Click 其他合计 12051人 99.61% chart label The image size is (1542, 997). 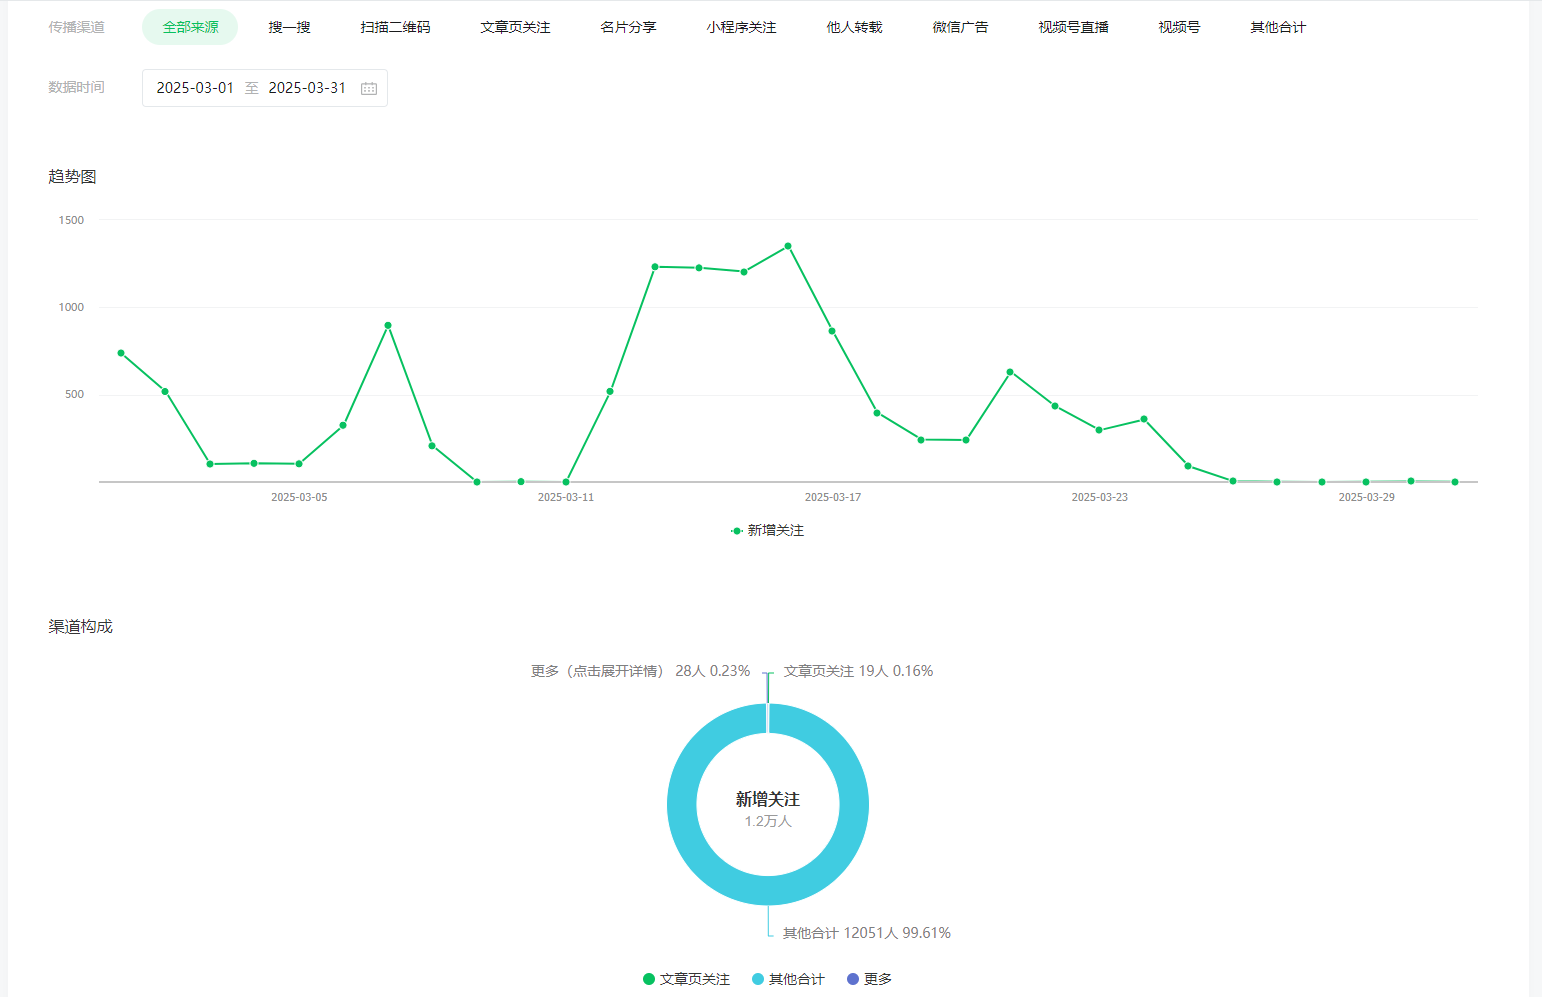pos(866,933)
